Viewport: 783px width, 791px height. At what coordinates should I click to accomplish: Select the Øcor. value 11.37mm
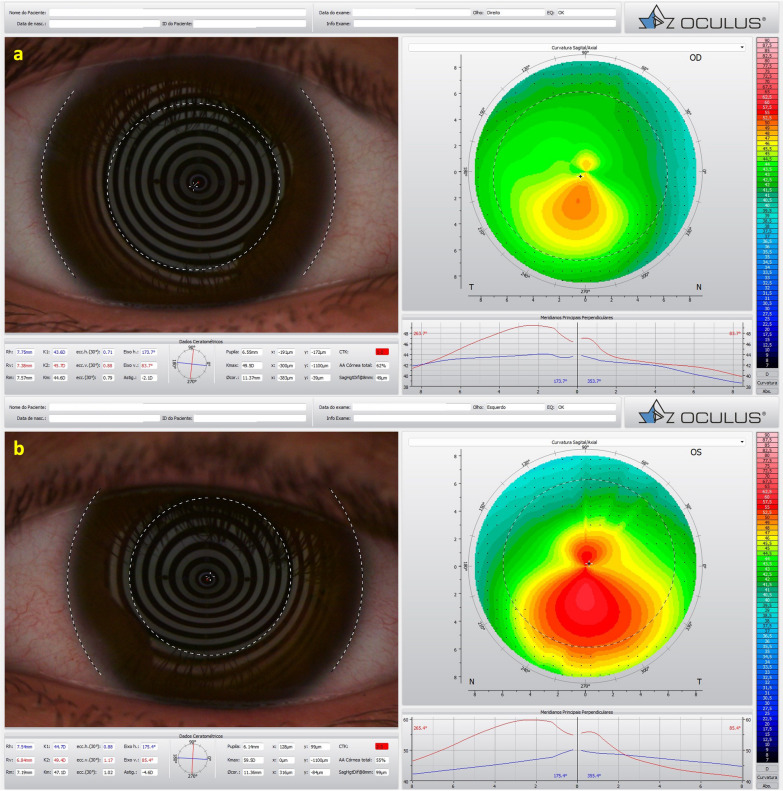(251, 378)
